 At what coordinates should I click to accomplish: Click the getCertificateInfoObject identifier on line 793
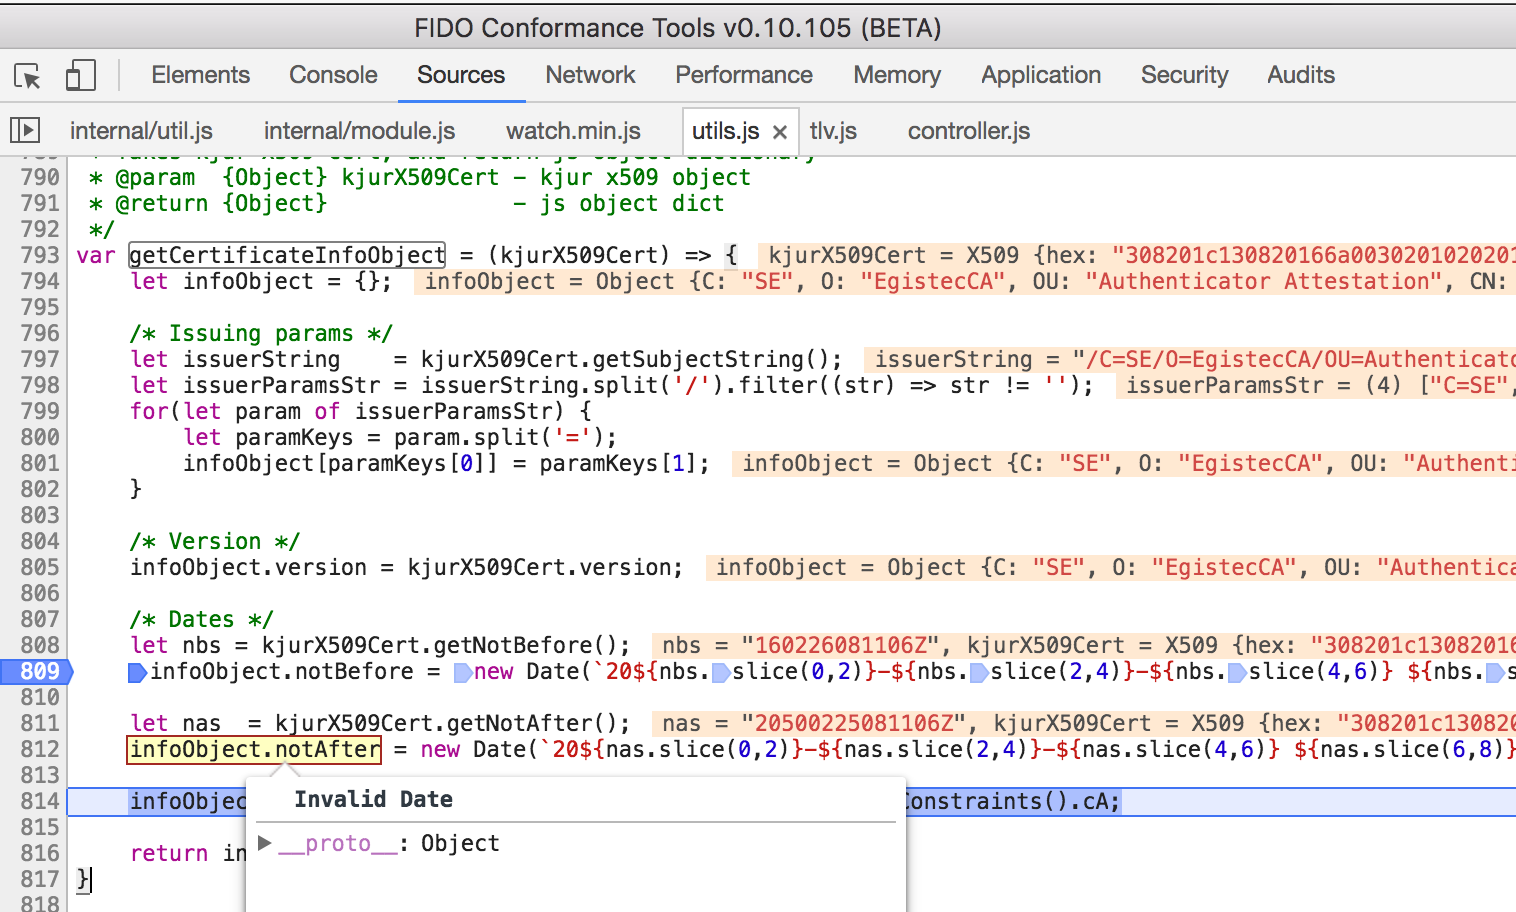click(287, 255)
